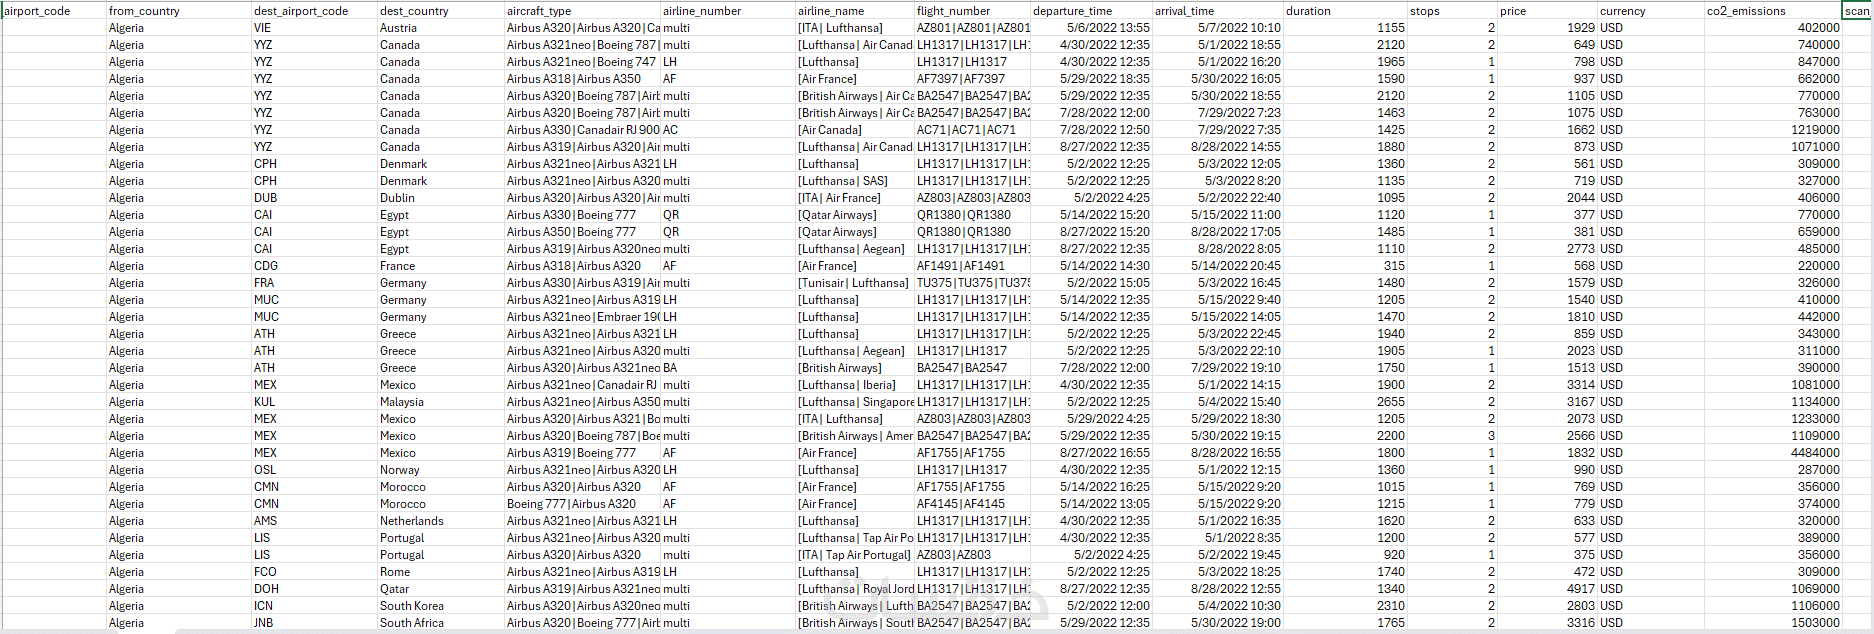
Task: Select the airline_number header cell
Action: coord(728,11)
